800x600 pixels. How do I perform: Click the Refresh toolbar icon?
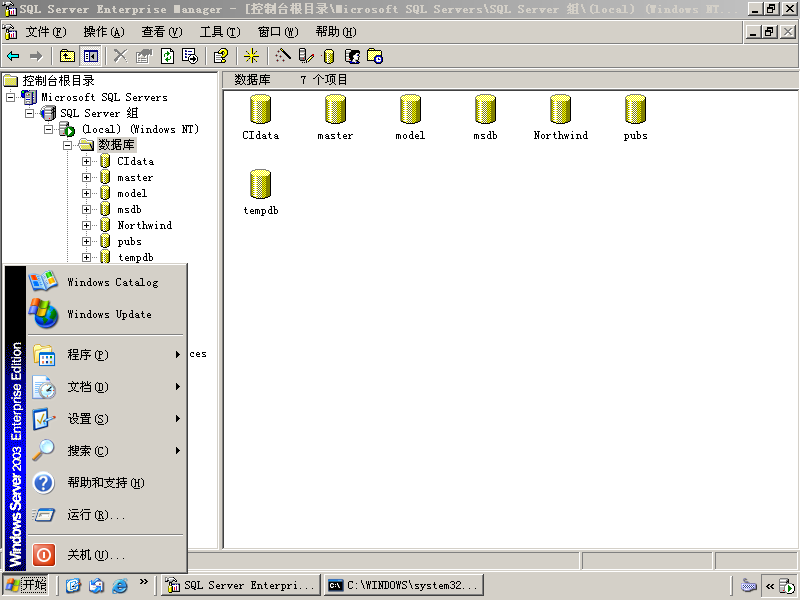click(x=167, y=56)
